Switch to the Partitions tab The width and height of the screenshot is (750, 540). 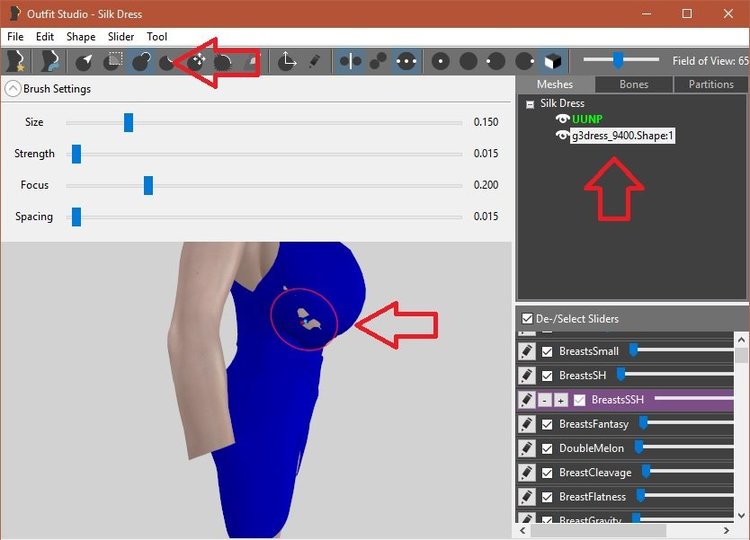(x=711, y=85)
